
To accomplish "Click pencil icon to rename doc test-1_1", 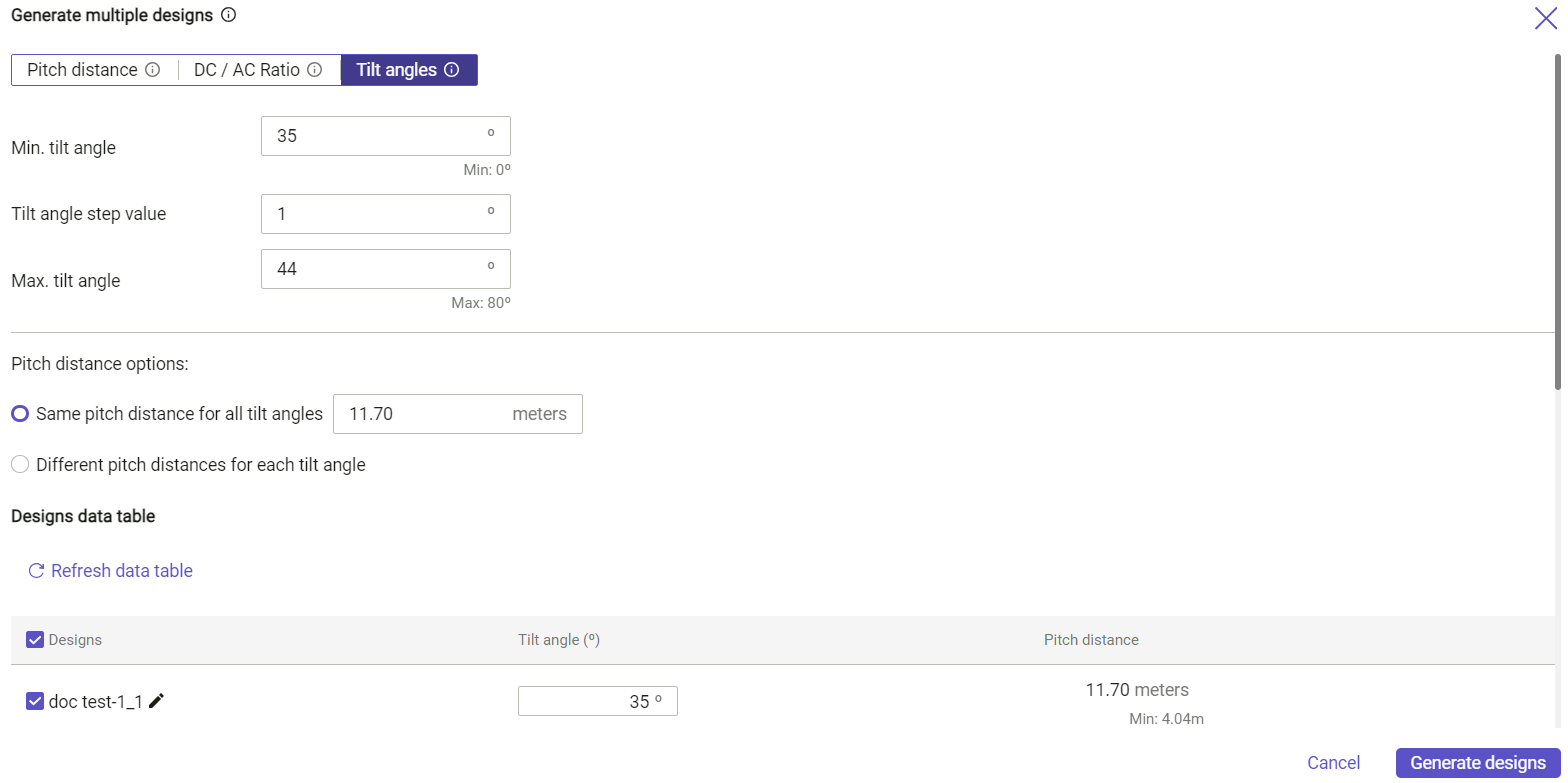I will (156, 702).
